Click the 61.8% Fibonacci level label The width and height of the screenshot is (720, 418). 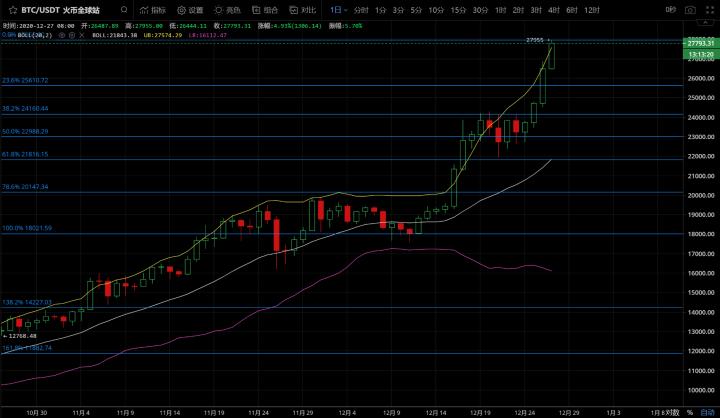(25, 154)
